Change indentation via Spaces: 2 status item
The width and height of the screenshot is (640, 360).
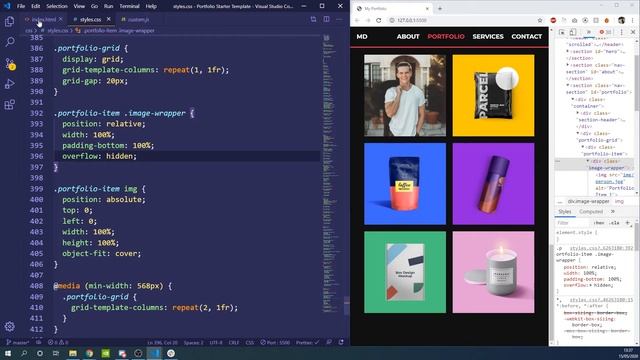[193, 342]
